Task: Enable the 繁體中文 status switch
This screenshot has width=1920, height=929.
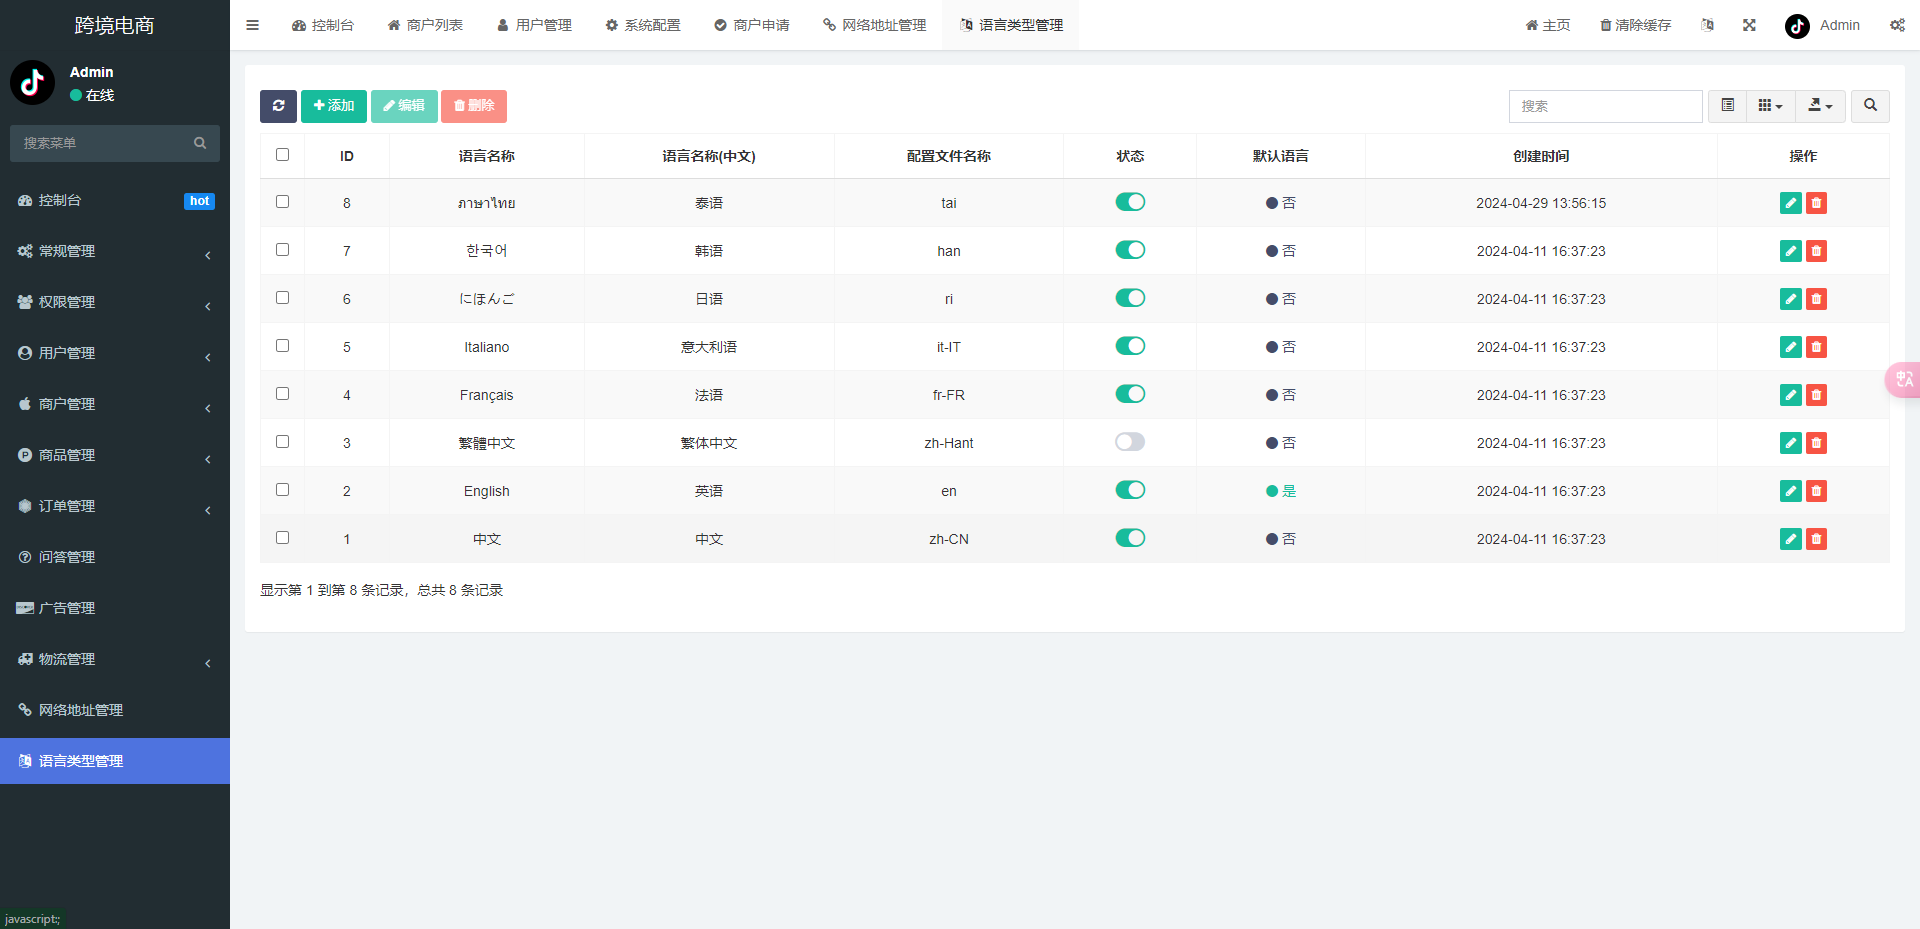Action: tap(1130, 442)
